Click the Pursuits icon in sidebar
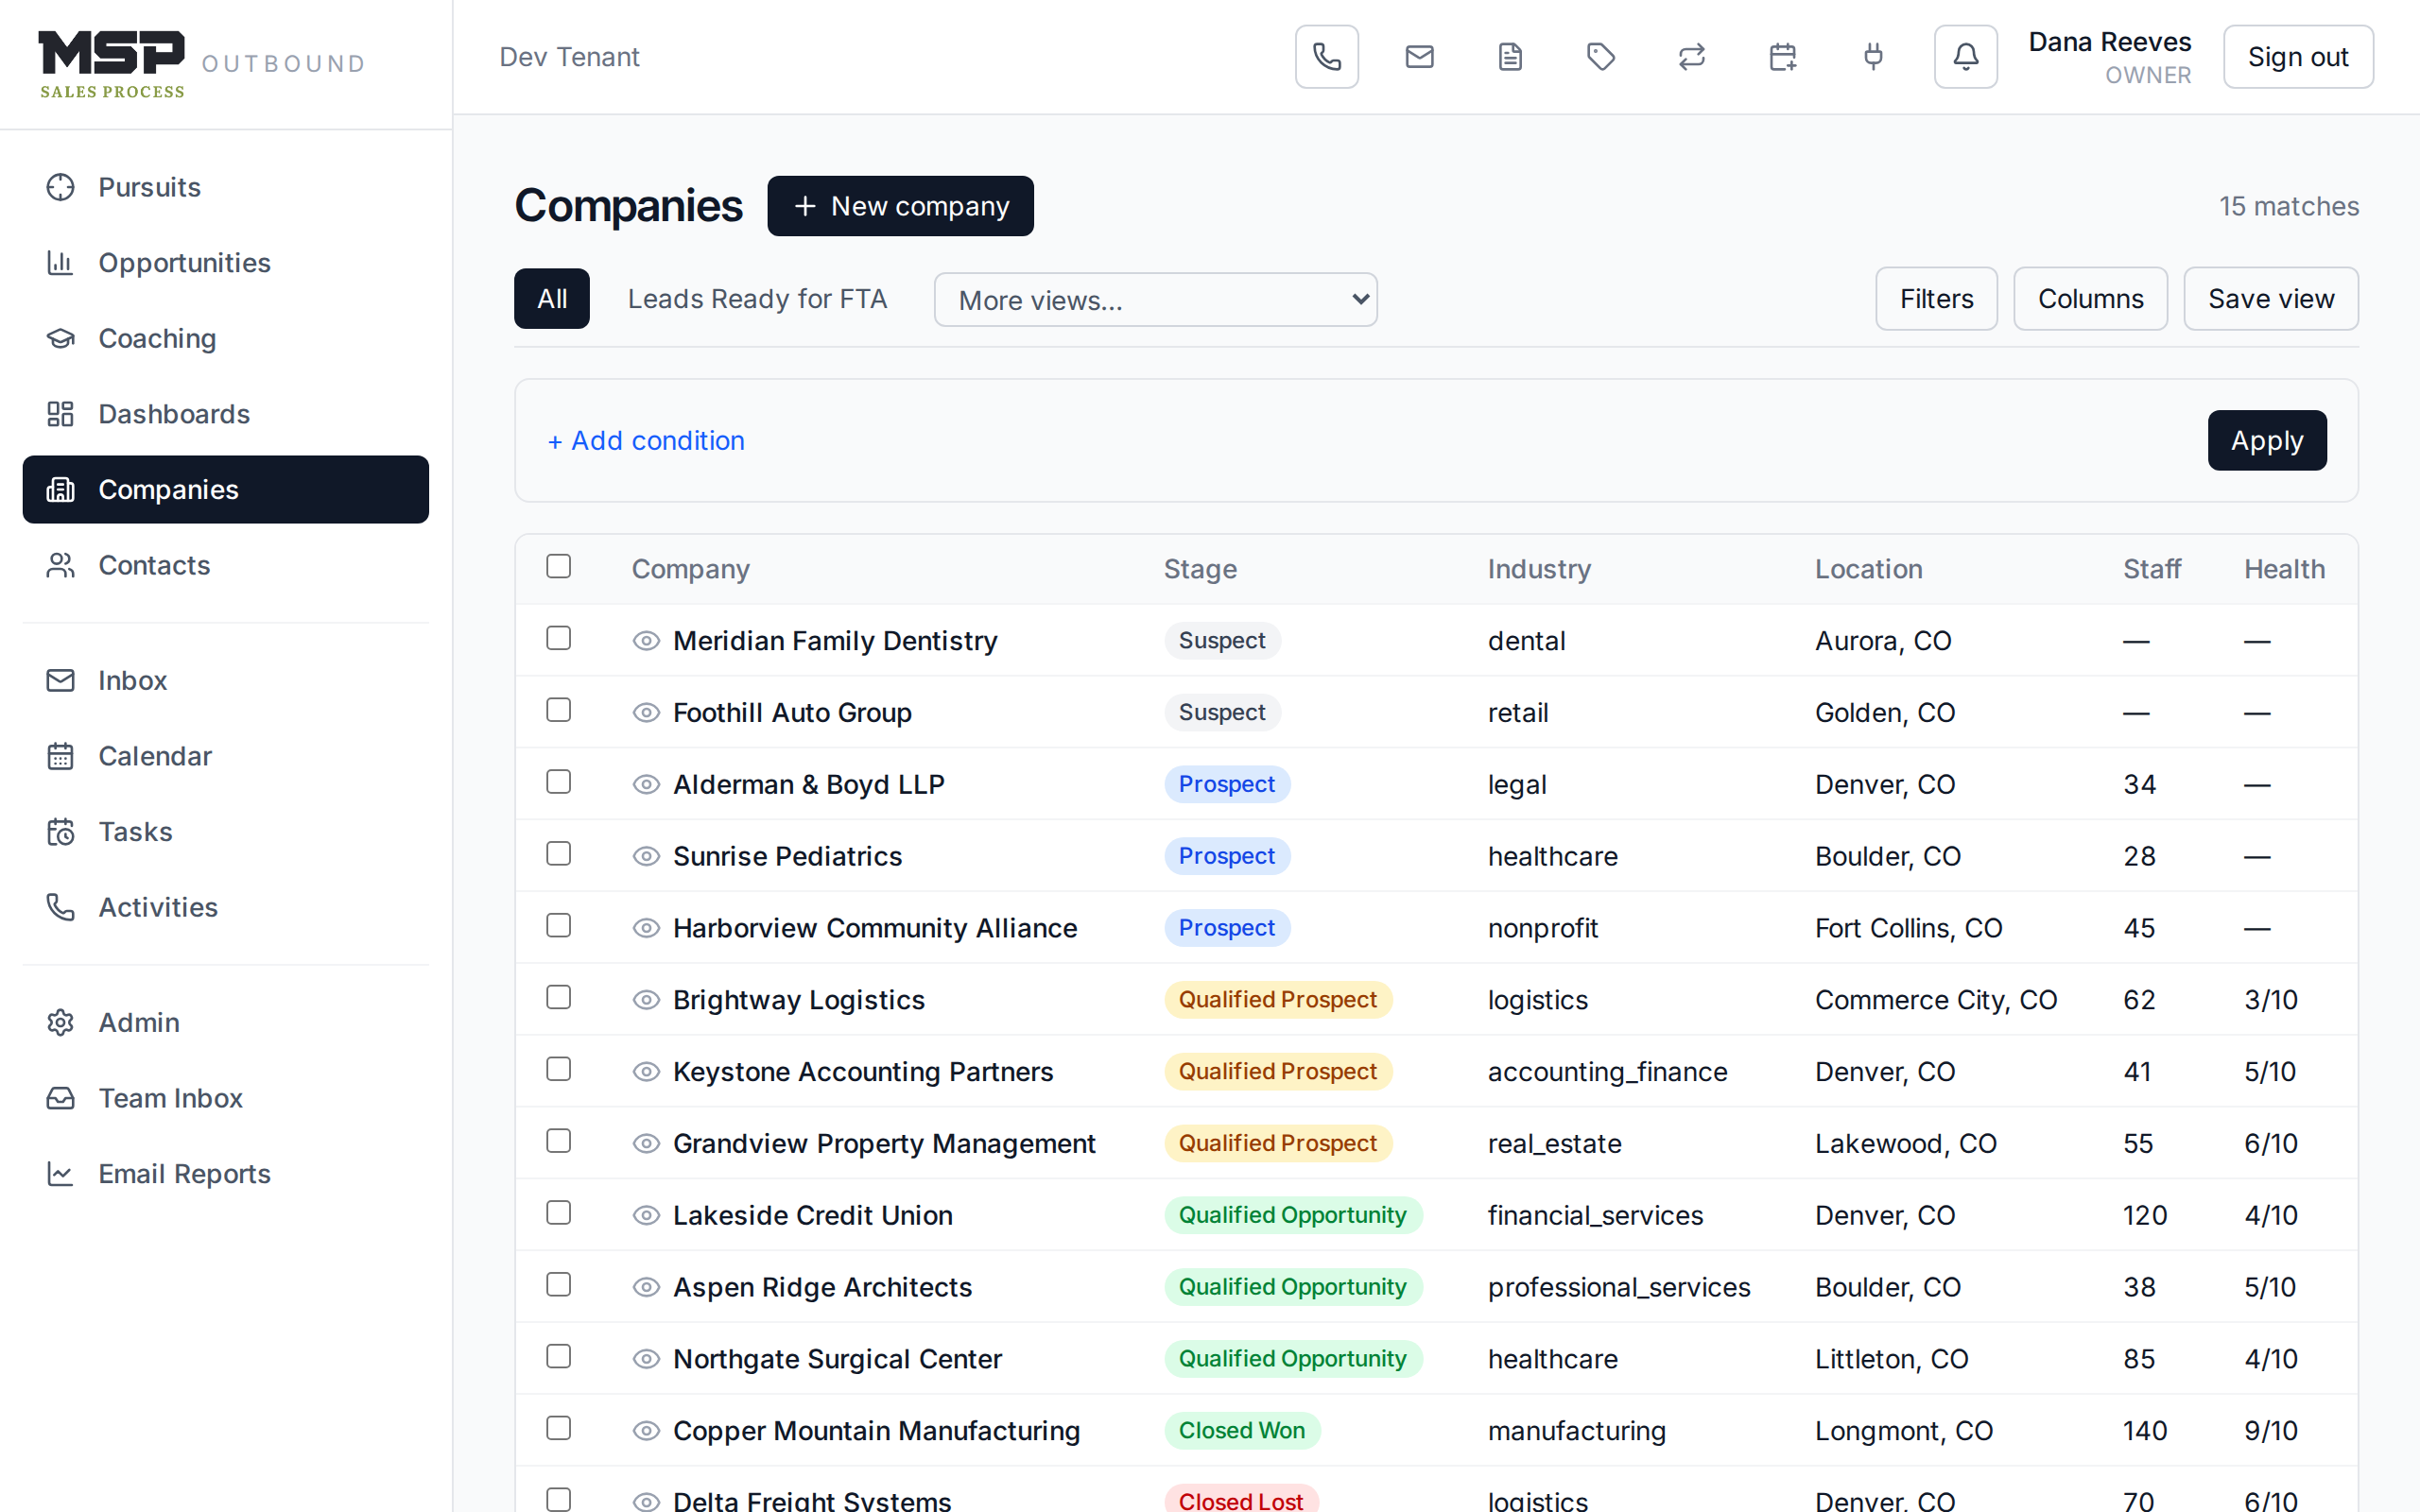 click(x=61, y=187)
